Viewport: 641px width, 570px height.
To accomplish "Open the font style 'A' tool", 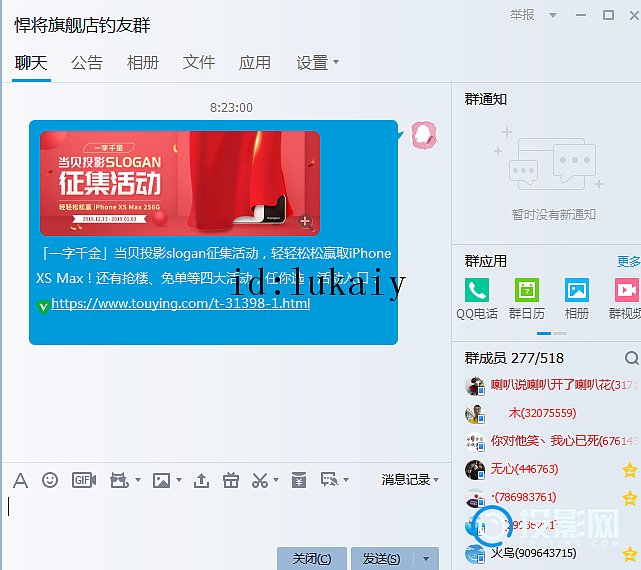I will point(20,480).
